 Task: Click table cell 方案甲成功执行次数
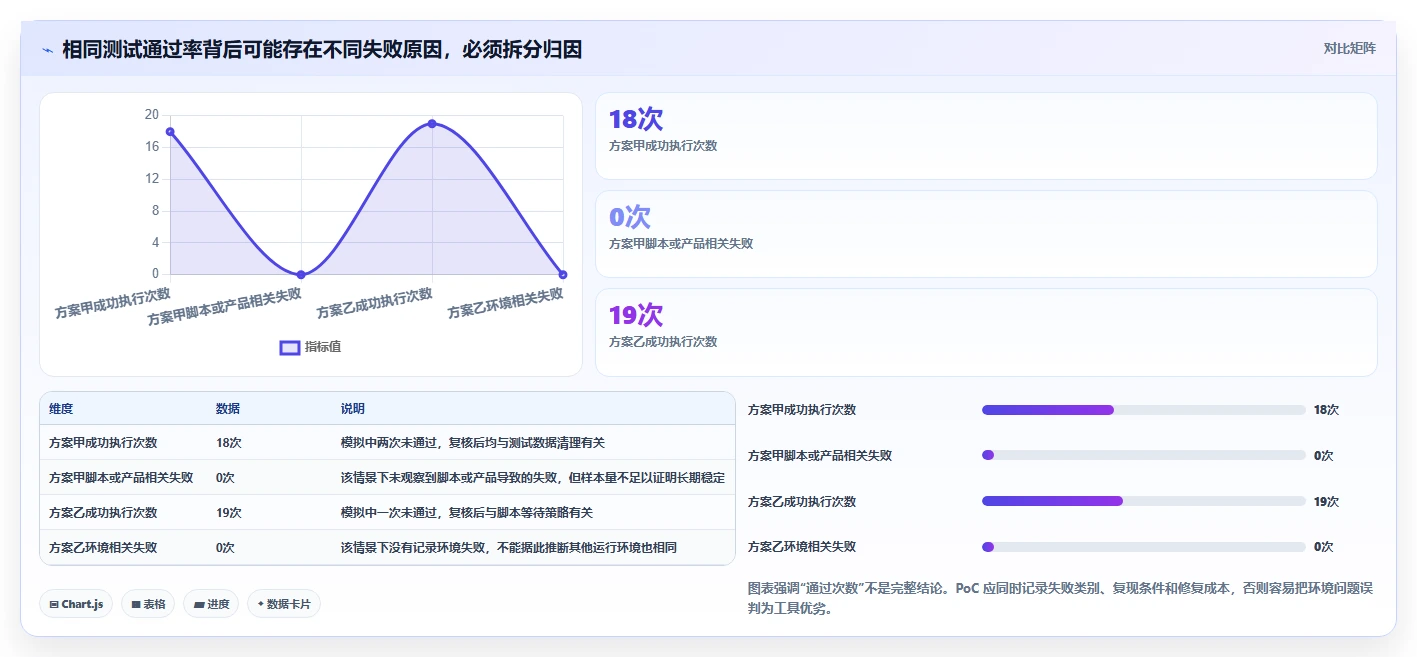(x=103, y=442)
